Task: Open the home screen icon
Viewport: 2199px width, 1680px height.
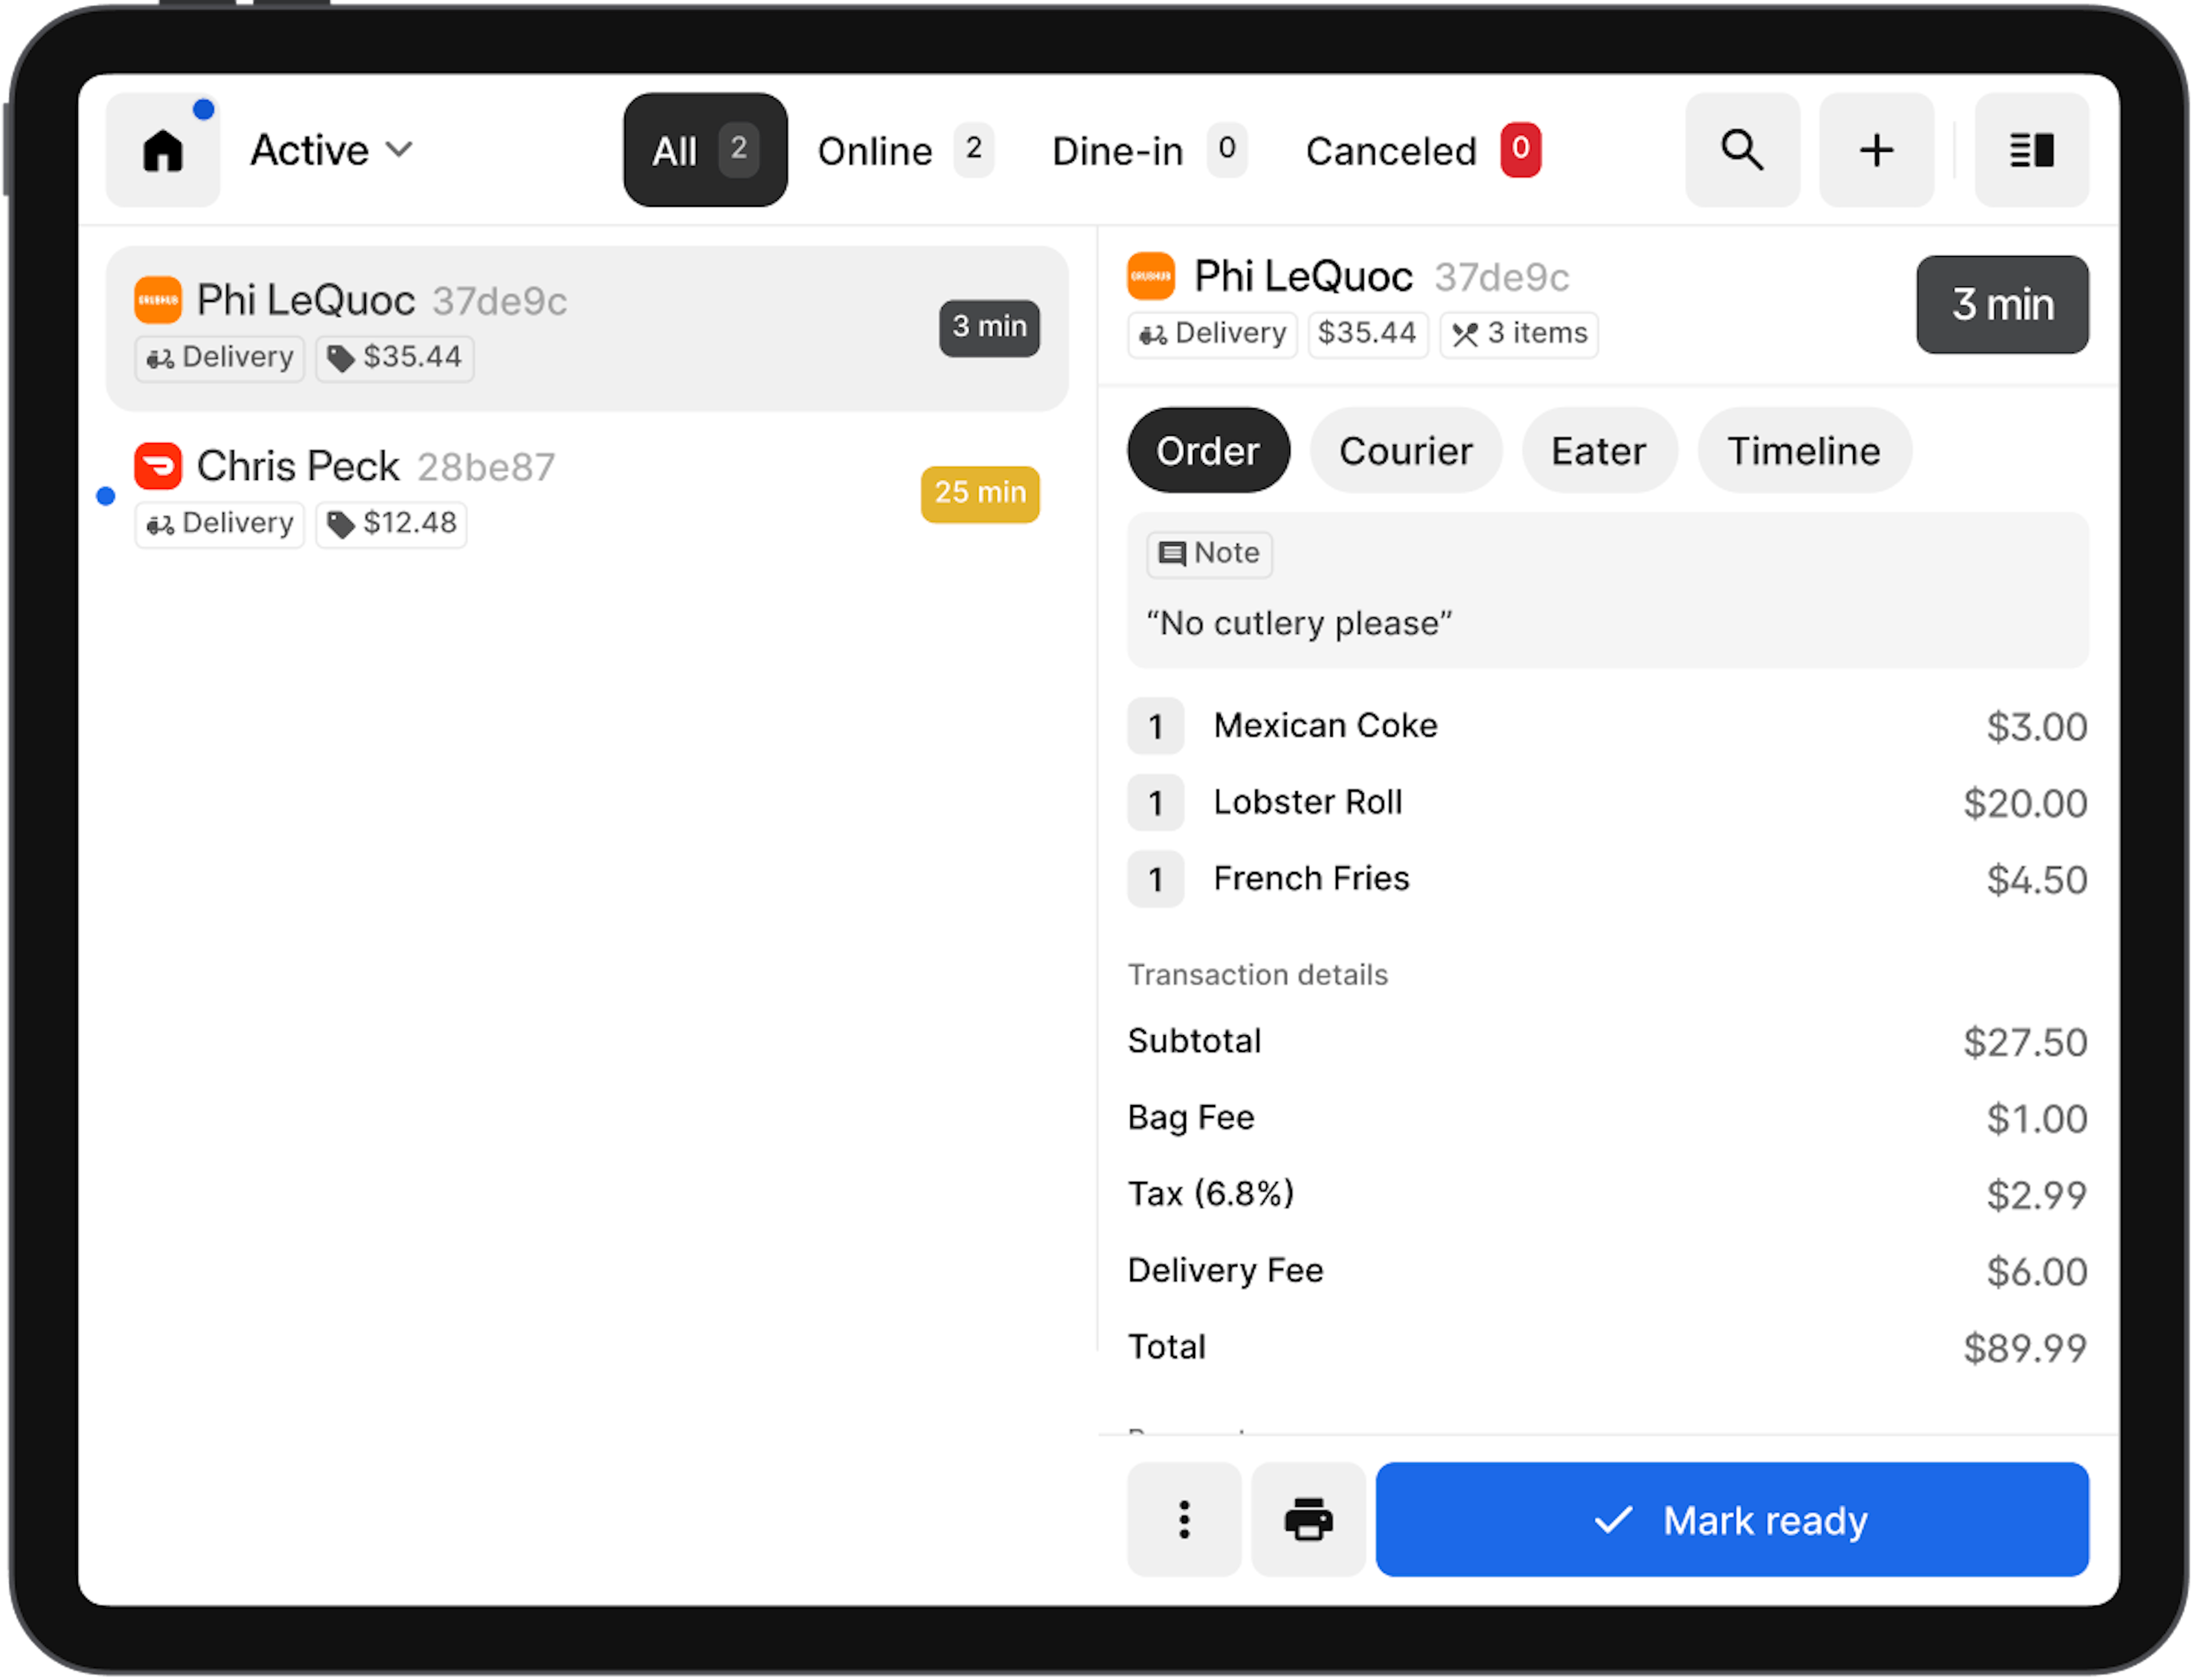Action: point(162,151)
